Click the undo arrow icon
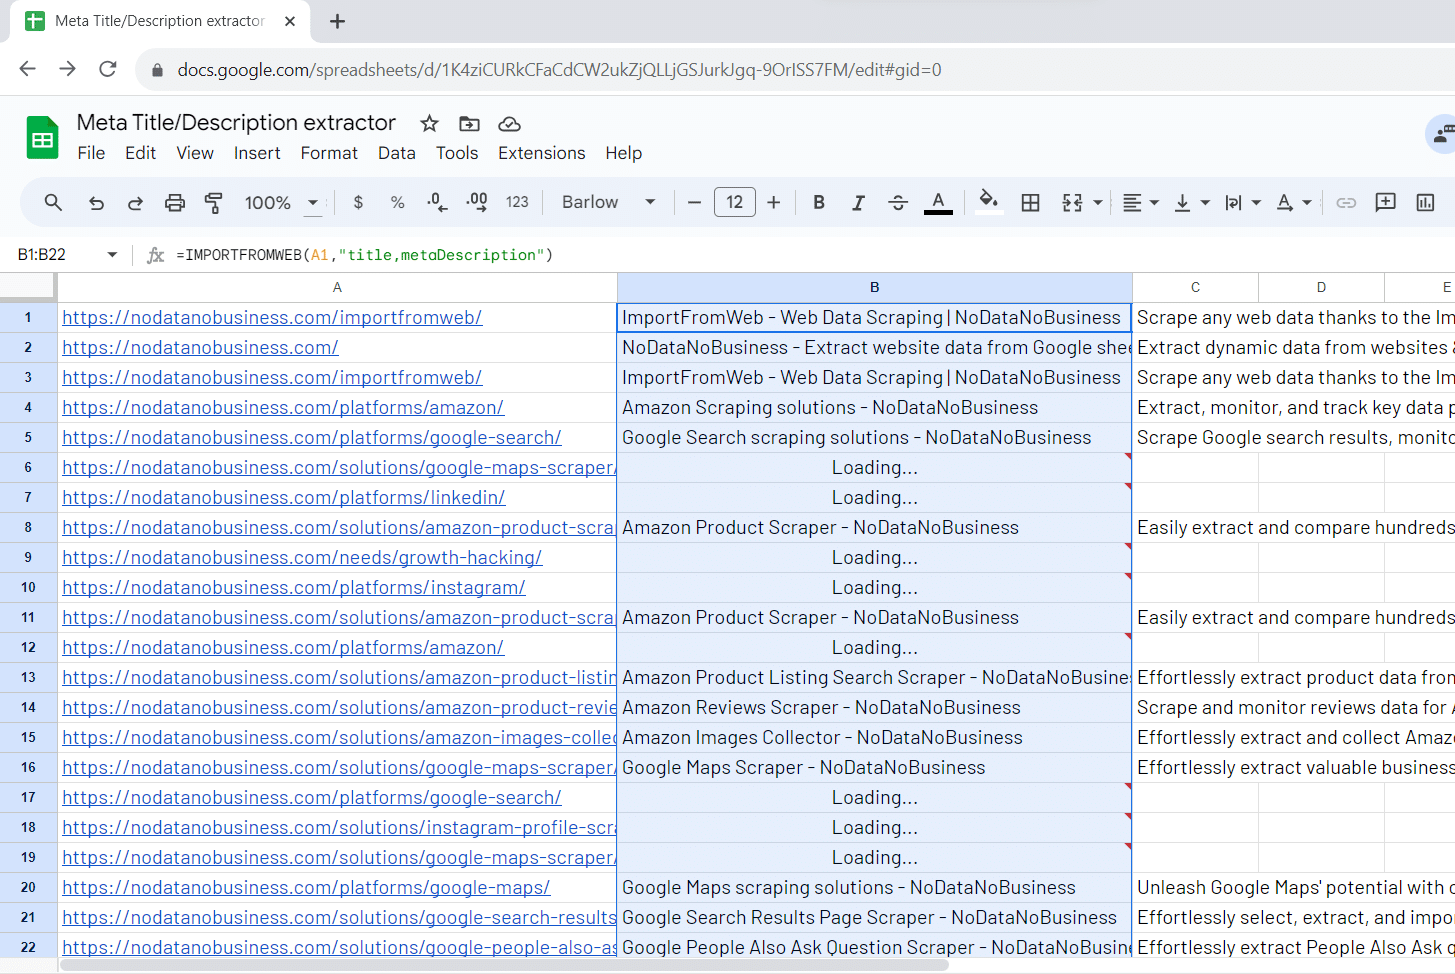 click(96, 203)
